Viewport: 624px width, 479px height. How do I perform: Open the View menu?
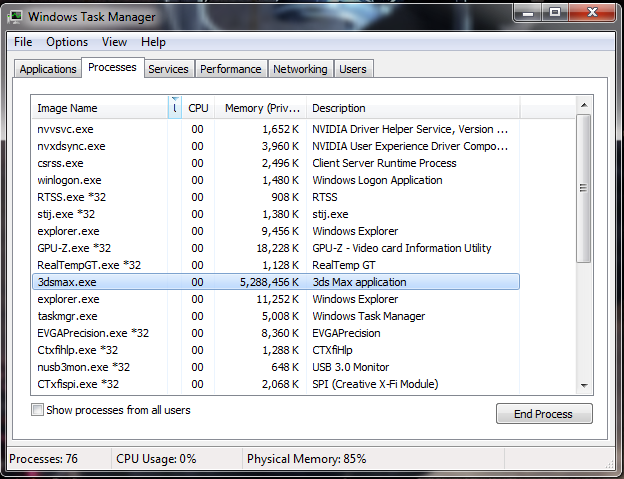(x=114, y=42)
